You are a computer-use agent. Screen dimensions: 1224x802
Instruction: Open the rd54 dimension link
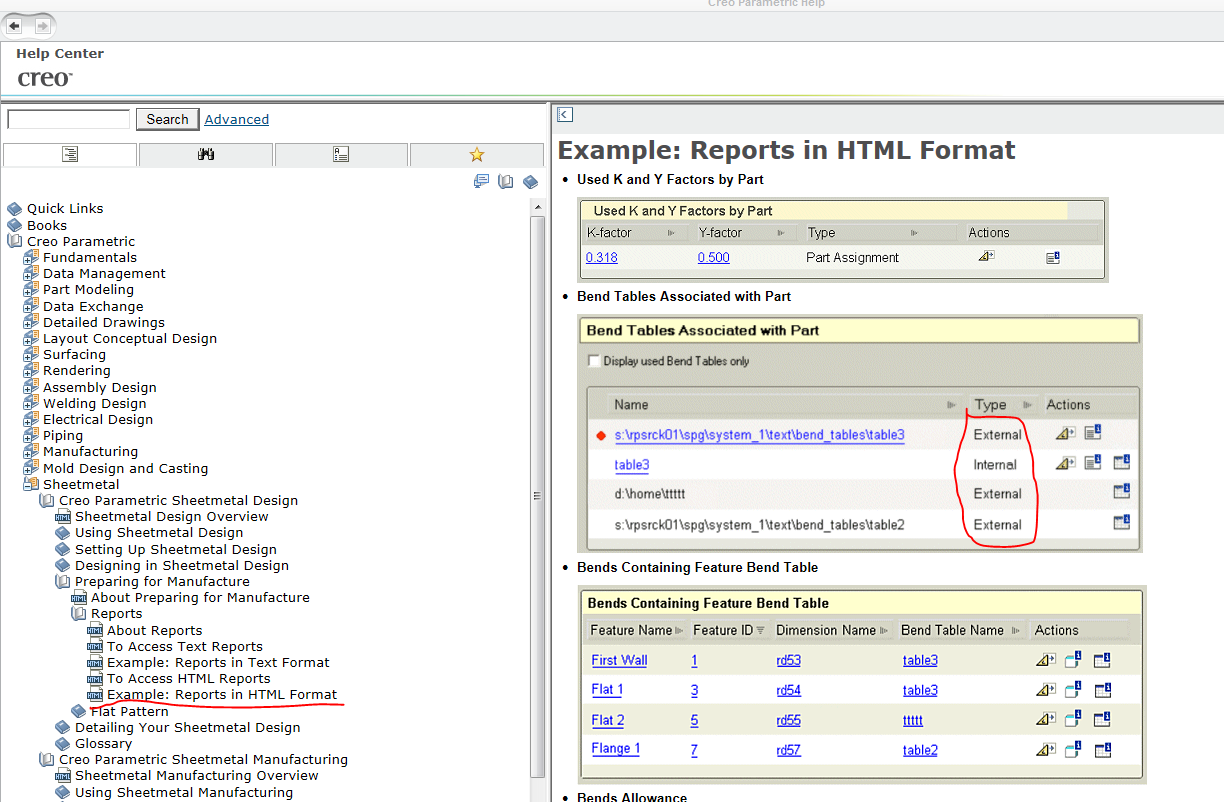[x=788, y=690]
